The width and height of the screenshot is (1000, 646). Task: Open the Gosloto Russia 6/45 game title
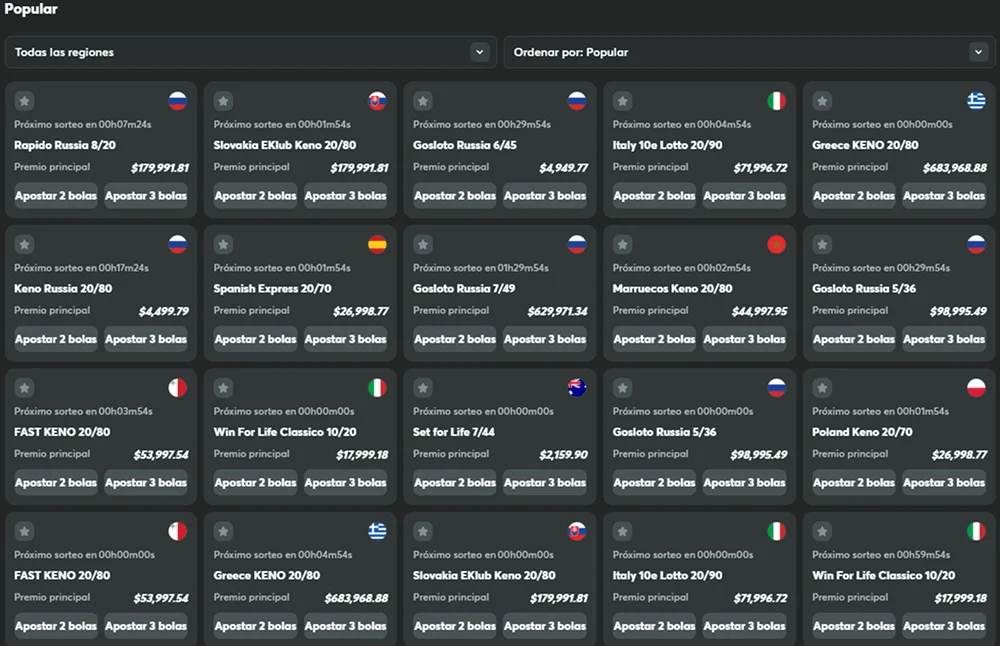click(465, 145)
